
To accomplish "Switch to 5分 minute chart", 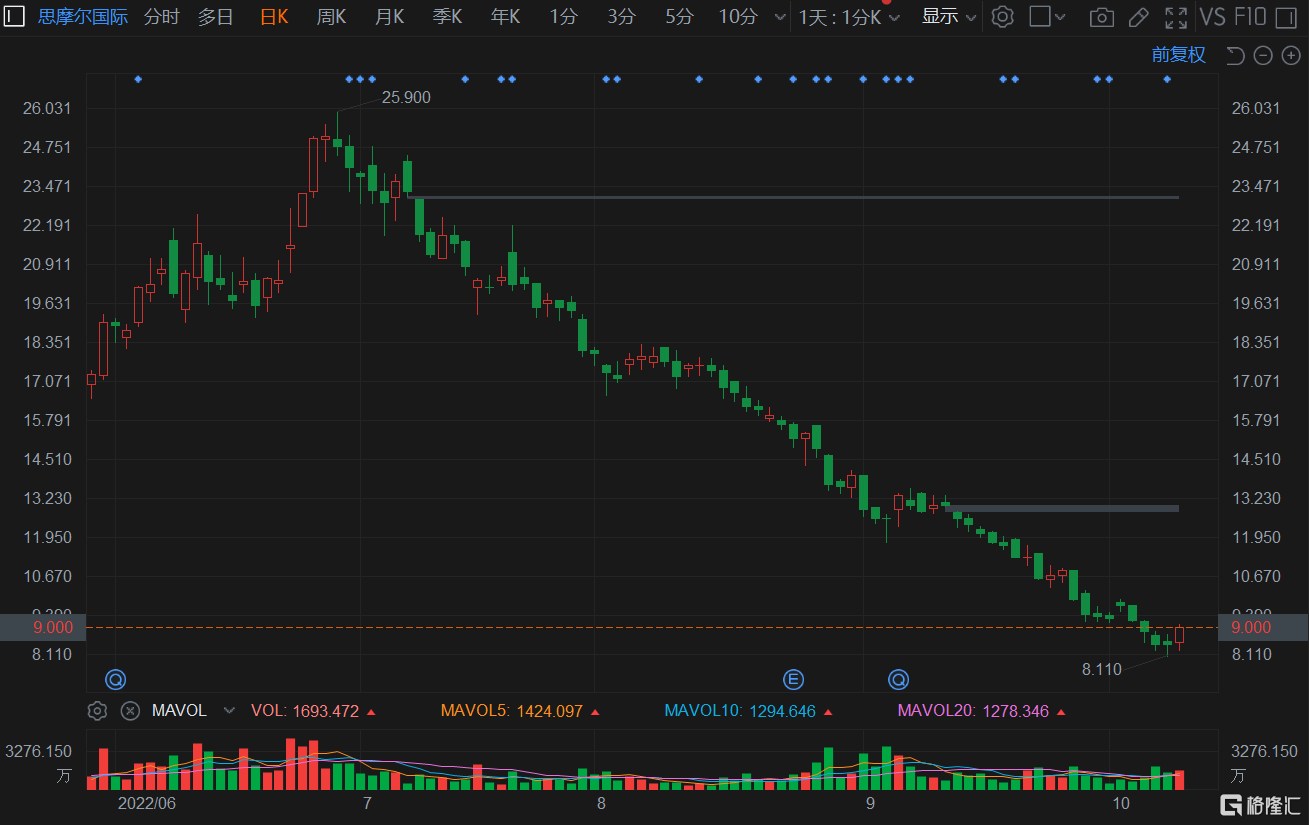I will pos(679,16).
